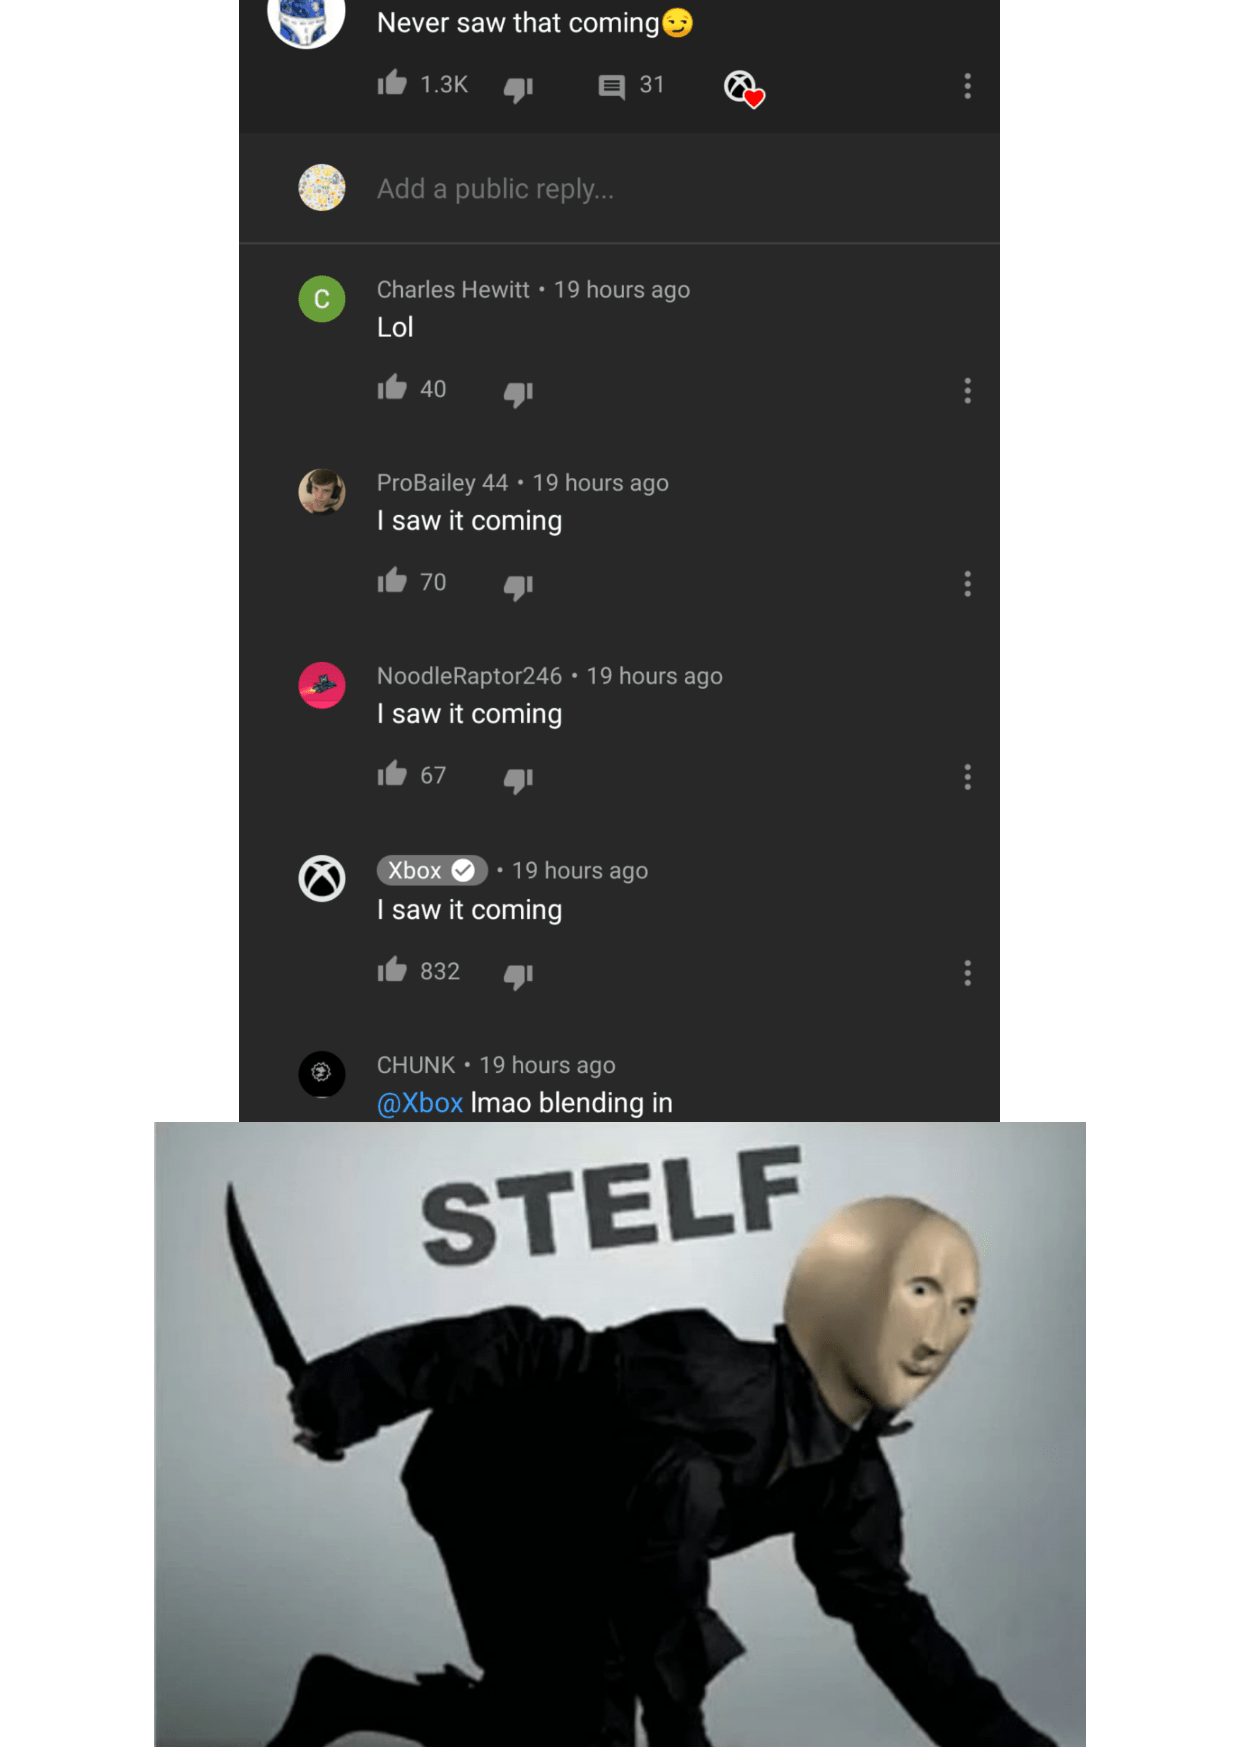Dislike the "Never saw that coming" comment
1239x1747 pixels.
(518, 89)
